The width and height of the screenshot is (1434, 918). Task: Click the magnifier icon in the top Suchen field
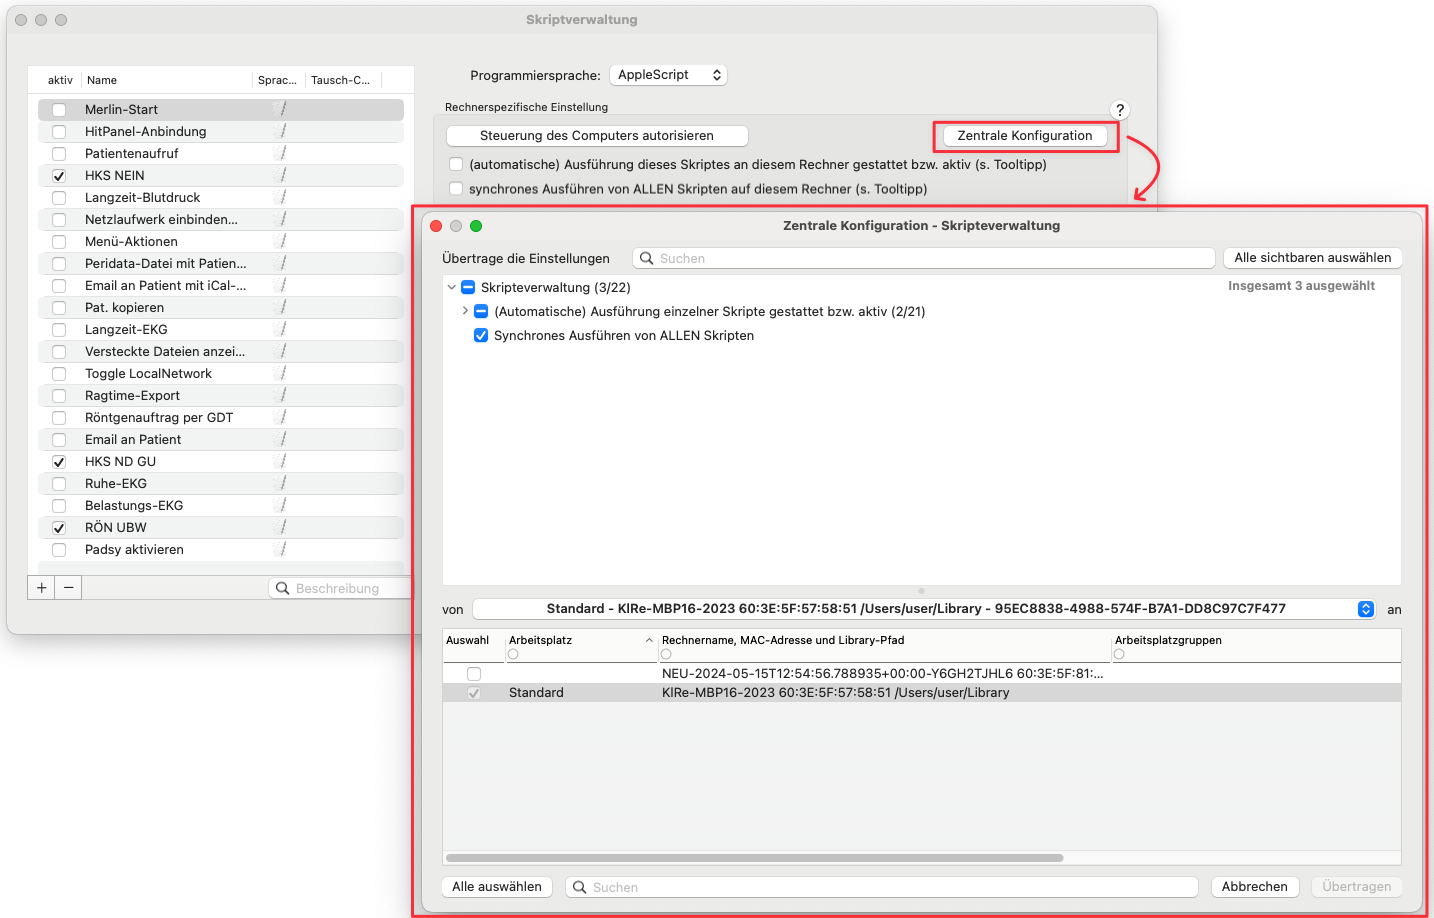pyautogui.click(x=647, y=258)
